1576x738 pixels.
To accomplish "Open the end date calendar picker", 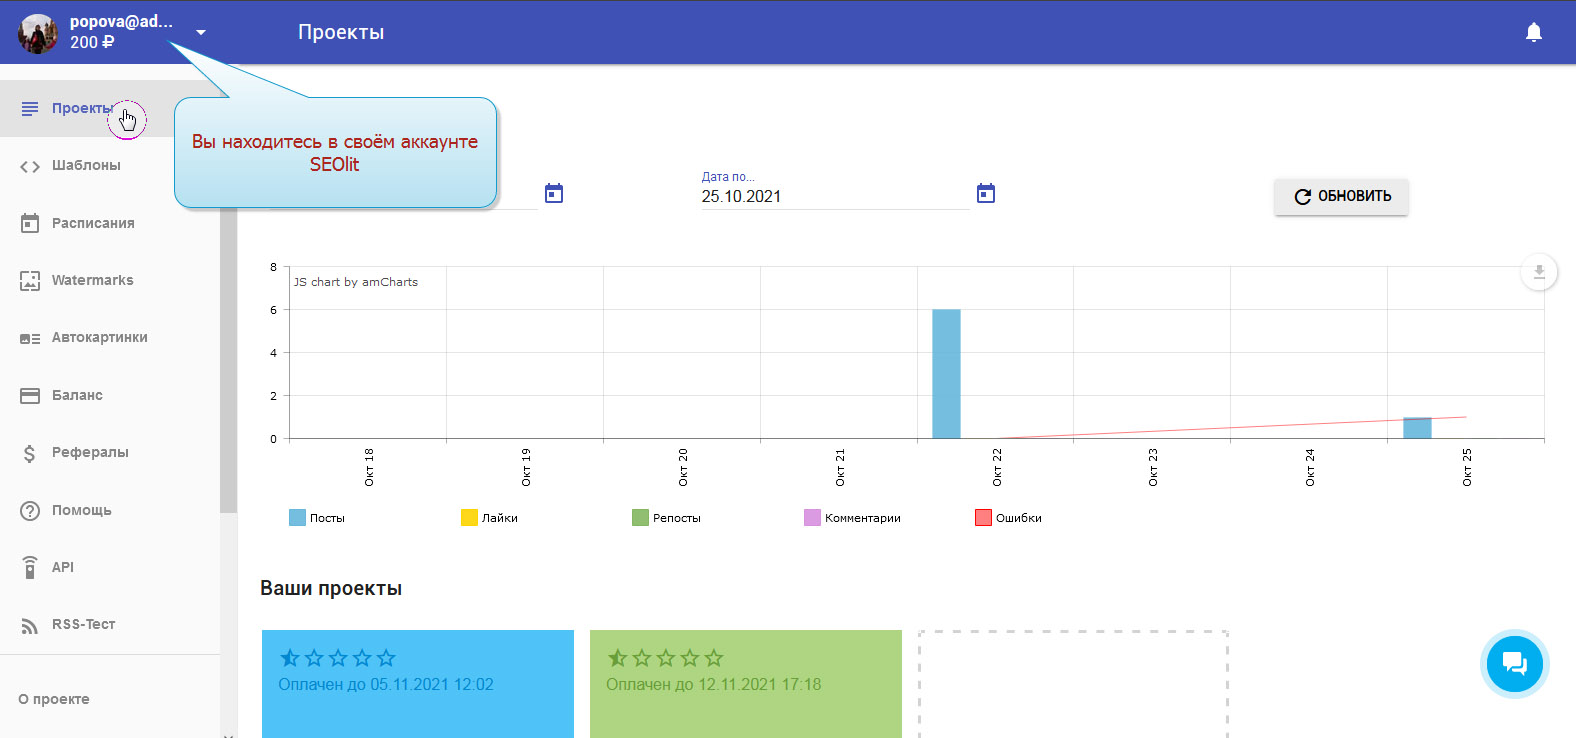I will tap(985, 194).
